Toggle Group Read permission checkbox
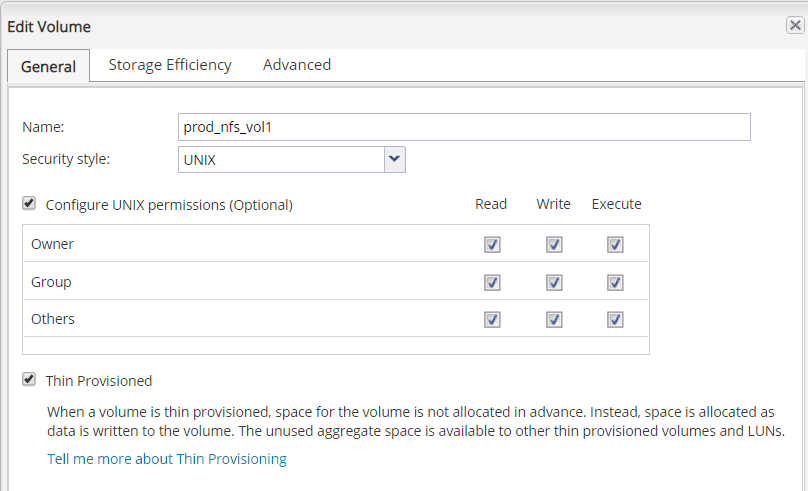This screenshot has width=808, height=491. pos(492,282)
